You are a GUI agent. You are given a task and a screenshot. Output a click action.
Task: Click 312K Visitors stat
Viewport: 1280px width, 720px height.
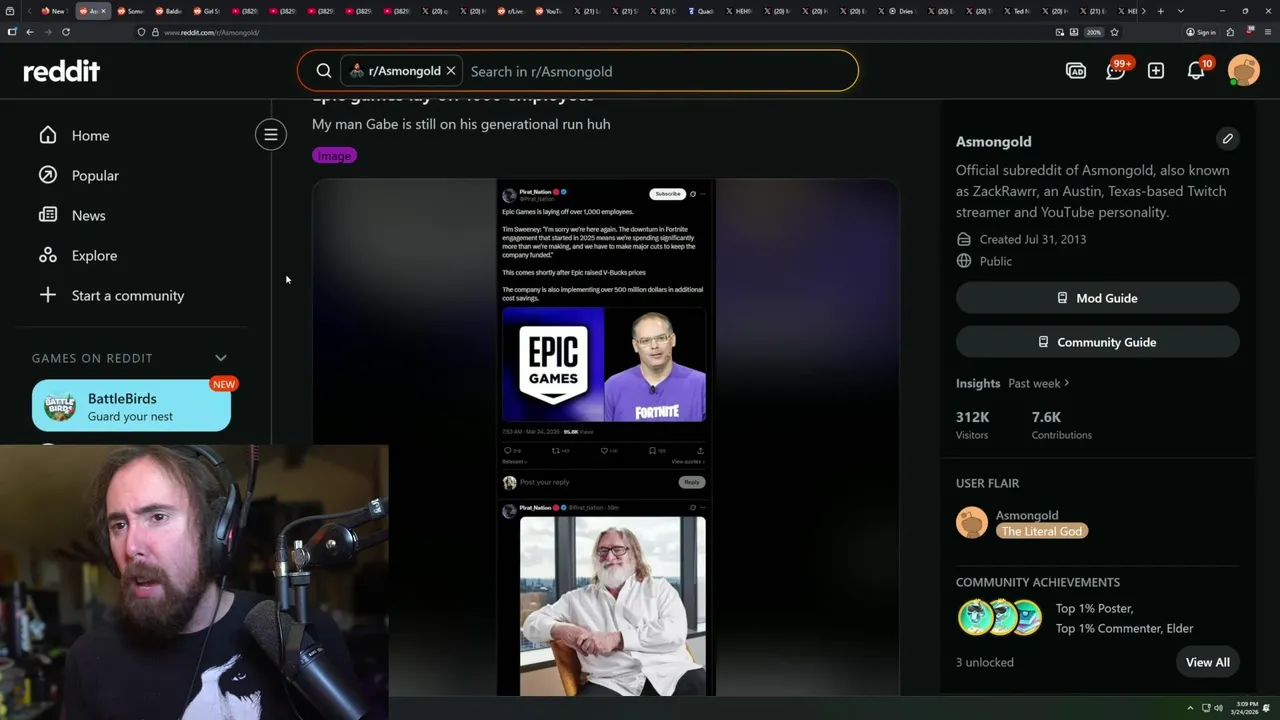(972, 425)
